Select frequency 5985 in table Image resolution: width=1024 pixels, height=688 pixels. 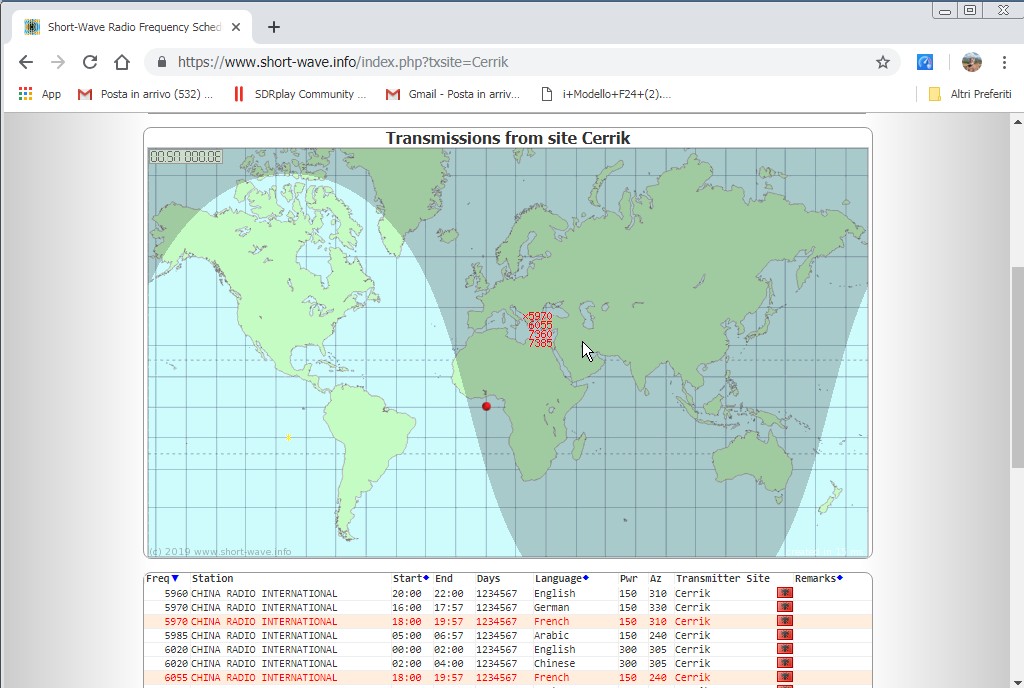pyautogui.click(x=176, y=635)
